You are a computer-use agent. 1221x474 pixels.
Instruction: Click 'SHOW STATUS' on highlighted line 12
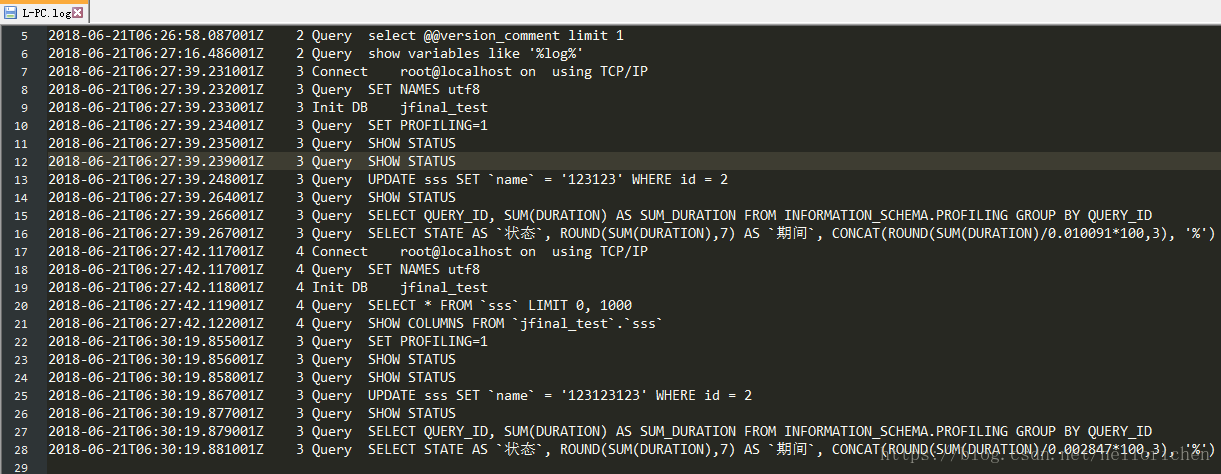tap(412, 161)
